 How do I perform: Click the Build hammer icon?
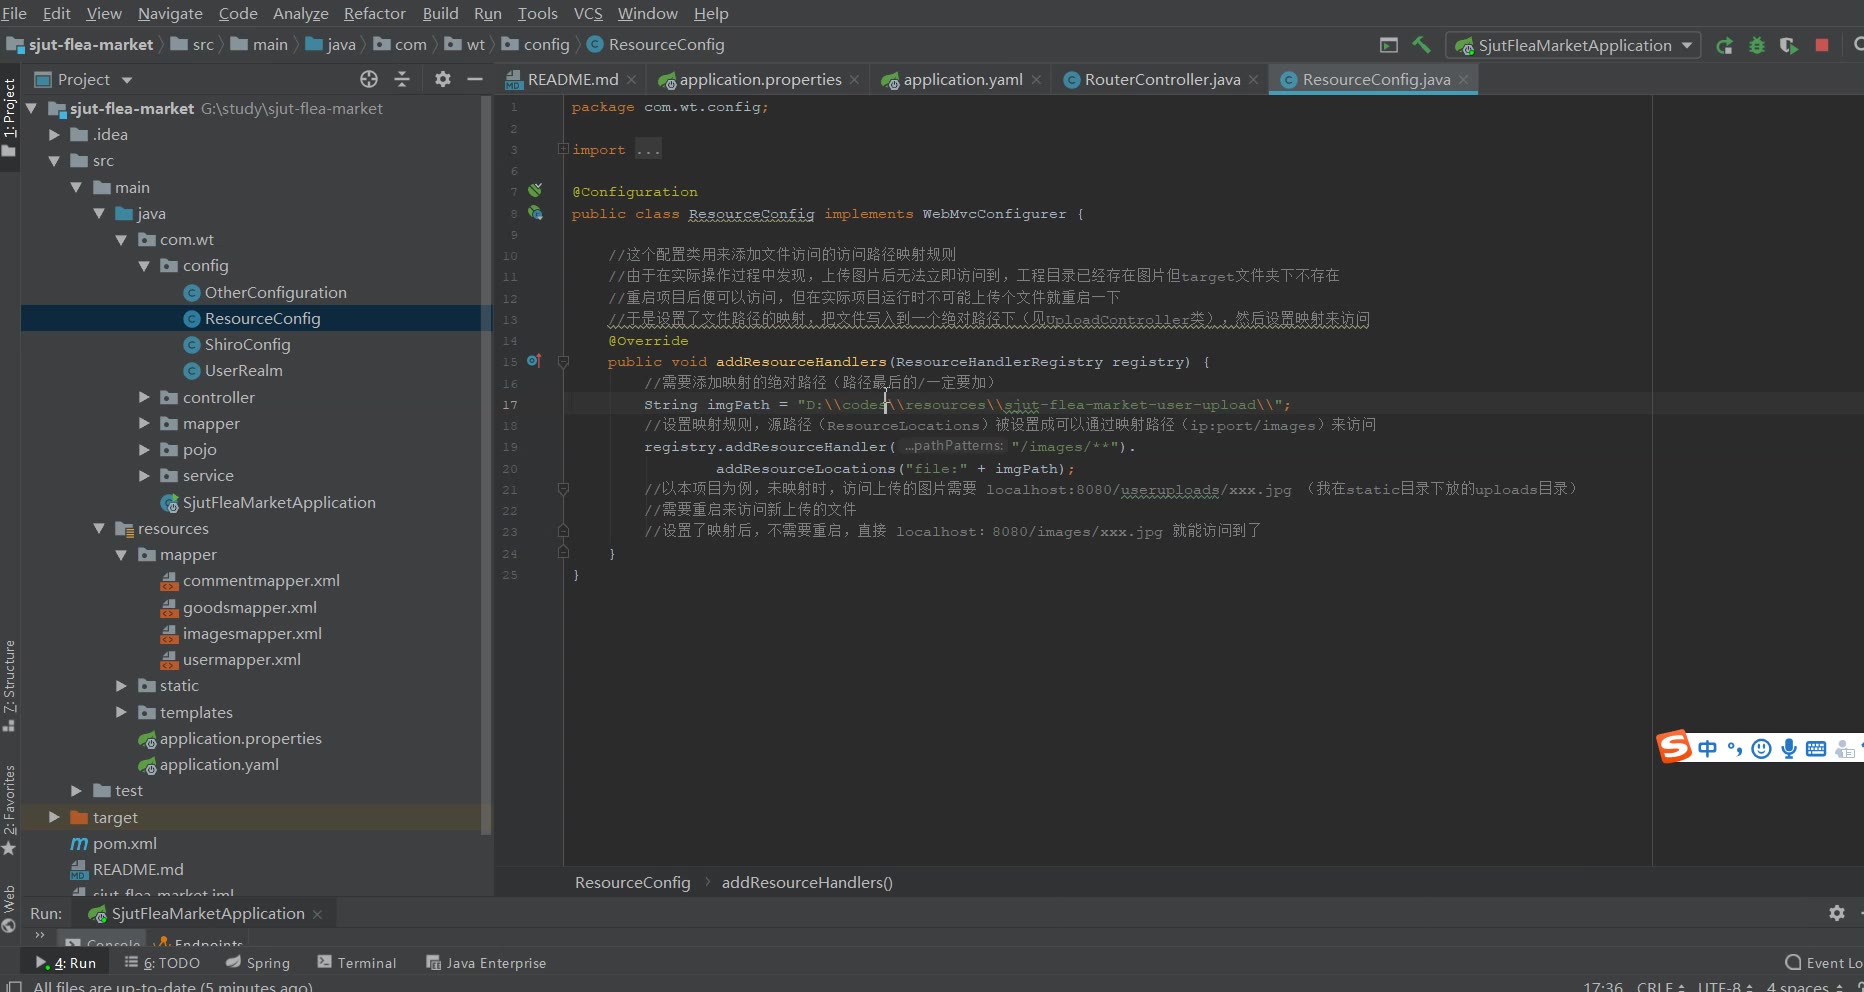pyautogui.click(x=1421, y=45)
